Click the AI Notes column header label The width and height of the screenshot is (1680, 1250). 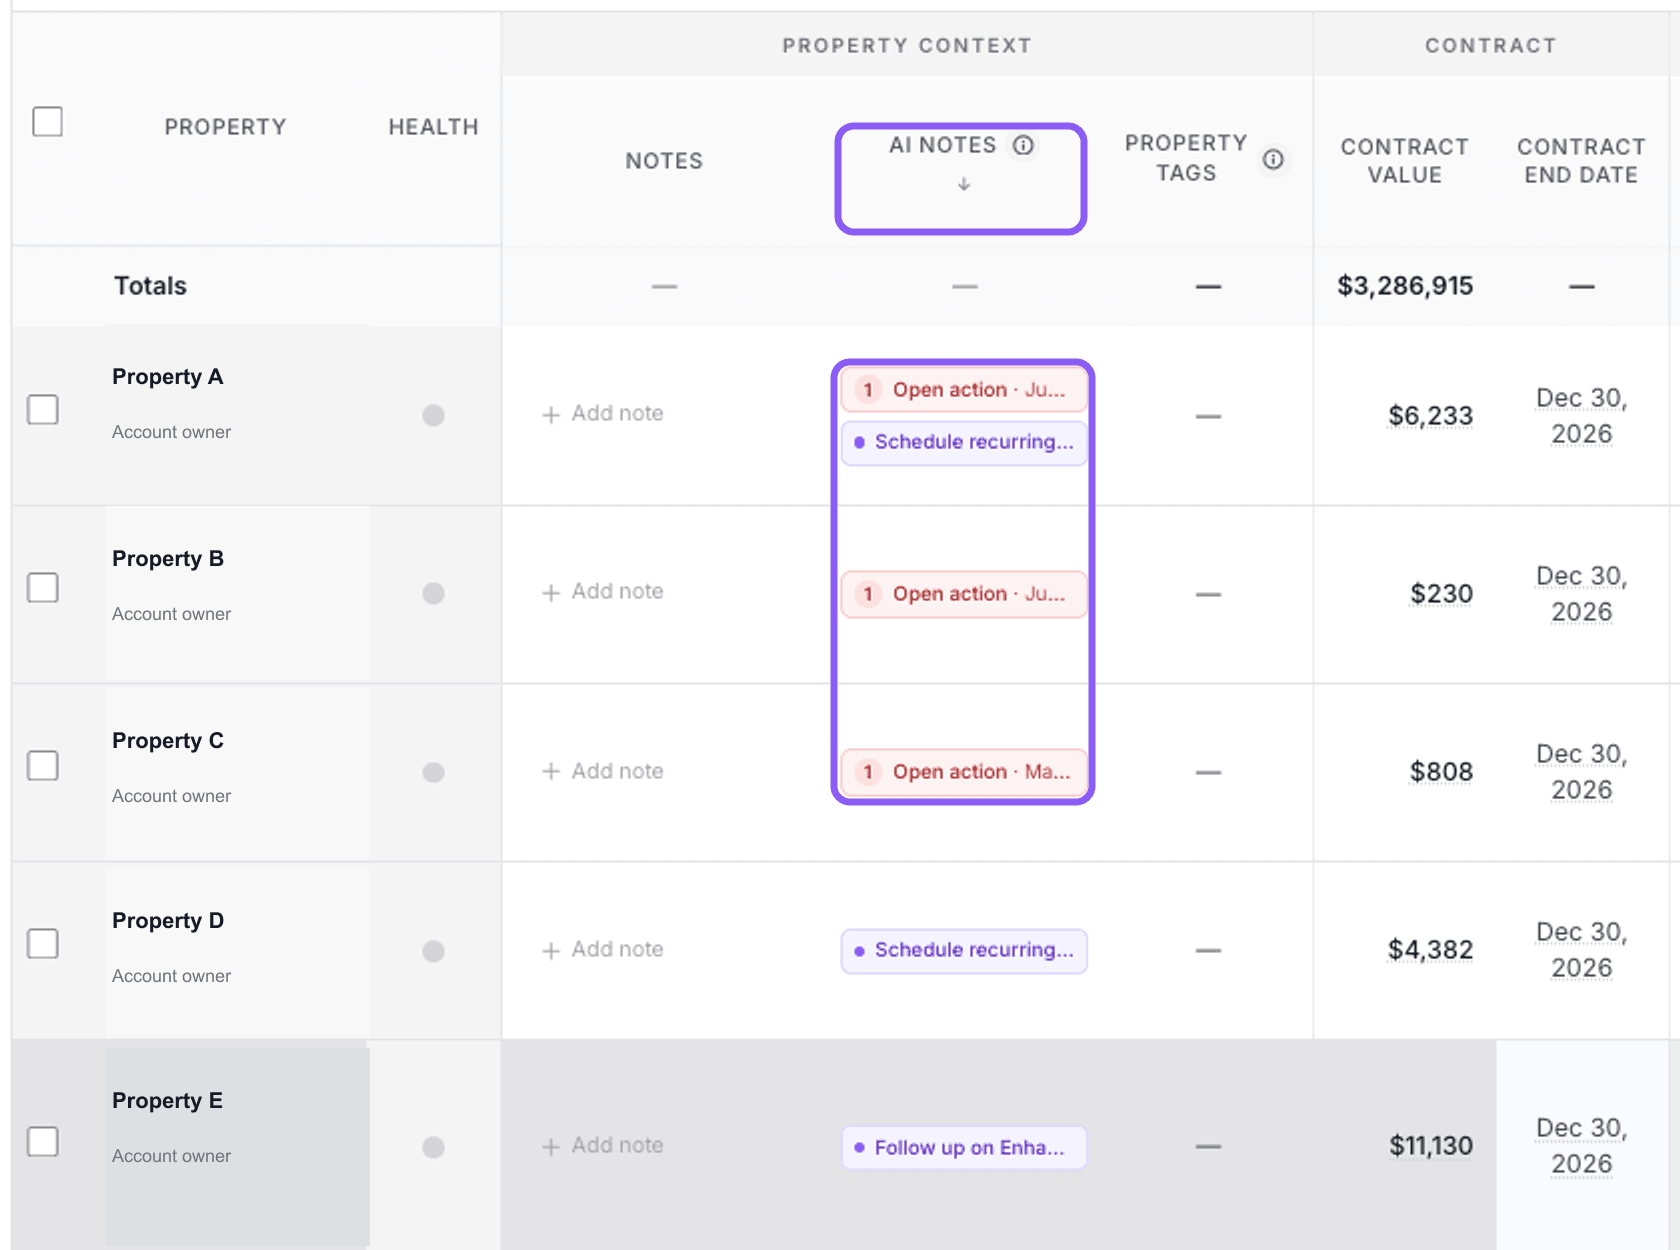[x=942, y=145]
